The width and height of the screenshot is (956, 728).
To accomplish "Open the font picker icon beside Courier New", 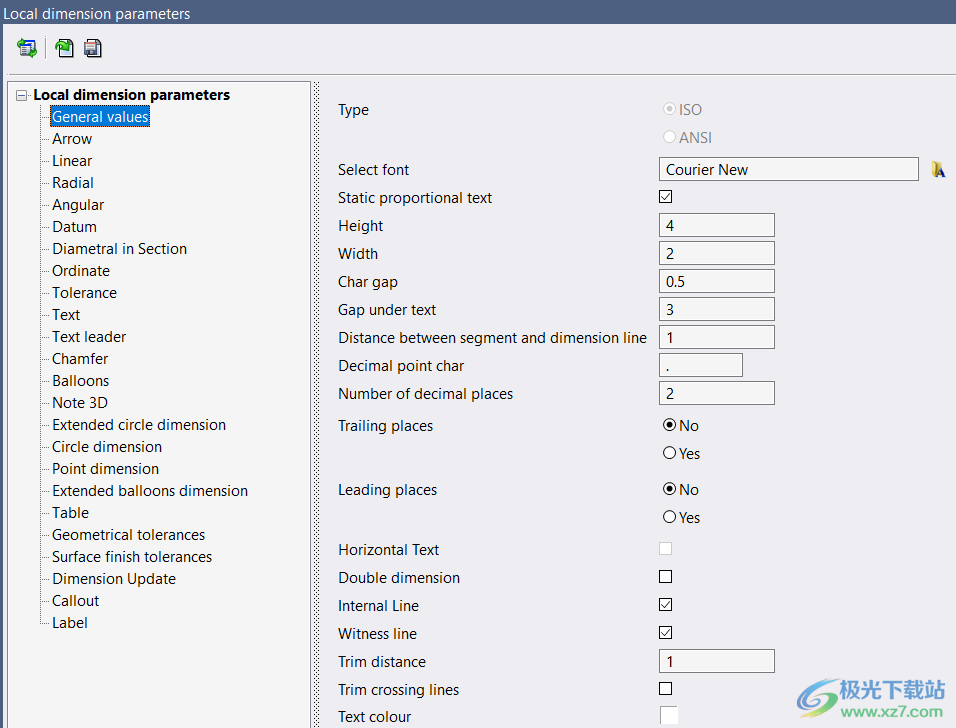I will click(x=938, y=169).
